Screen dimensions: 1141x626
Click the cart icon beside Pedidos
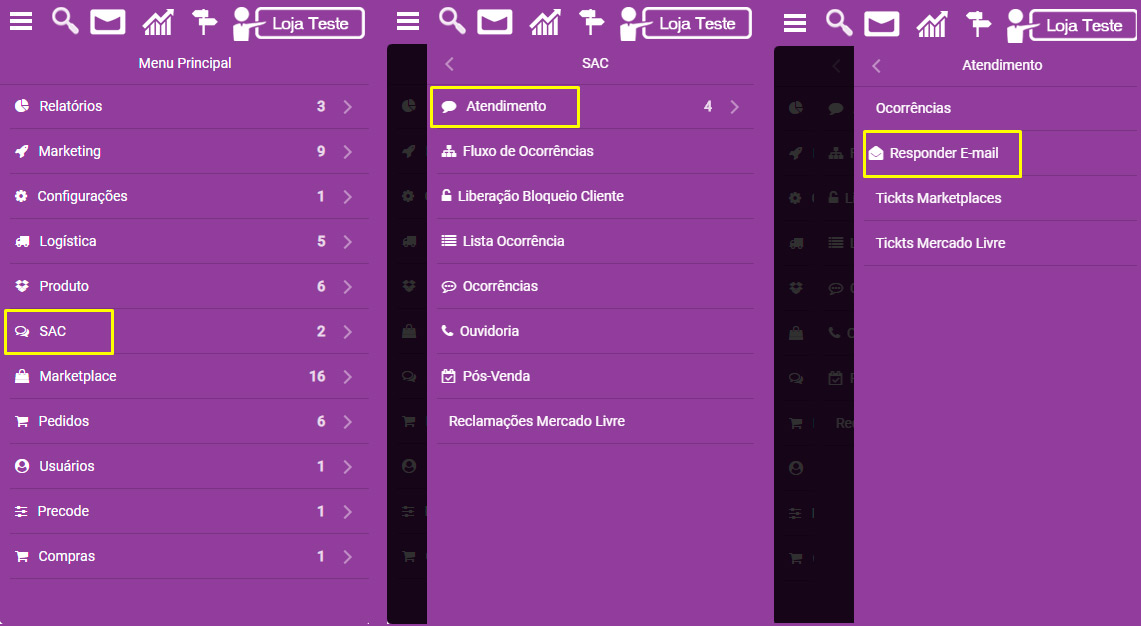(x=22, y=421)
